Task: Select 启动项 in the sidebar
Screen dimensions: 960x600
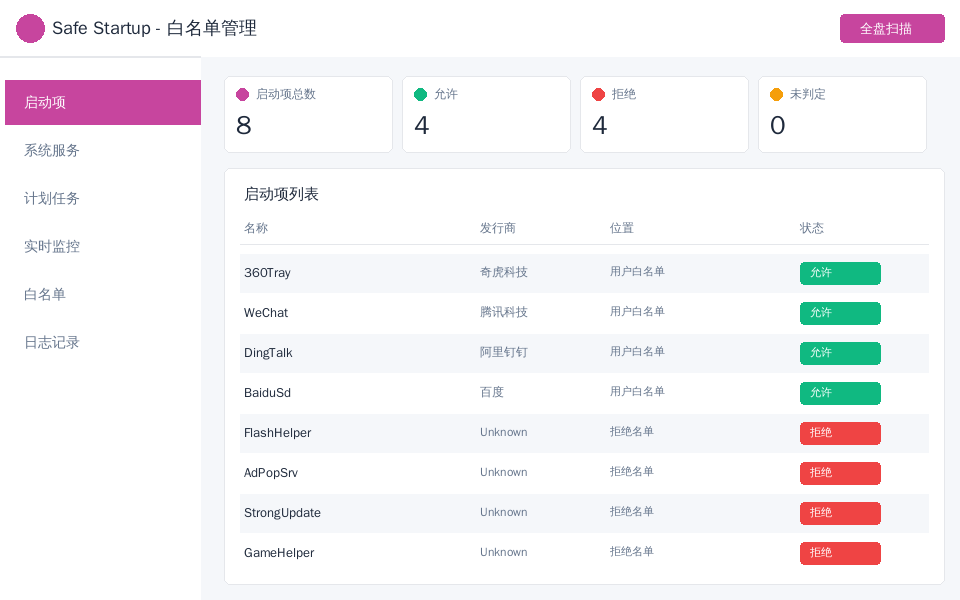Action: [103, 102]
